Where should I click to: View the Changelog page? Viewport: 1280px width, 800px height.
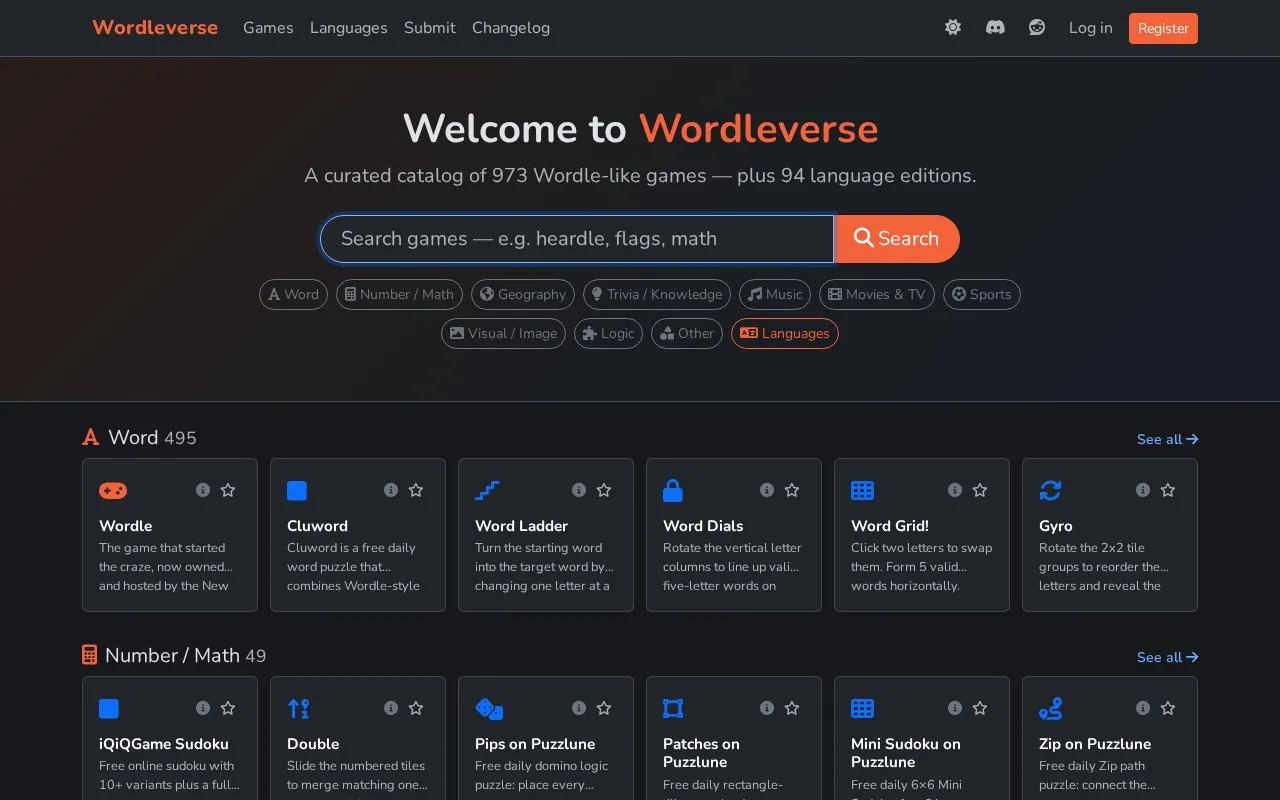coord(511,28)
